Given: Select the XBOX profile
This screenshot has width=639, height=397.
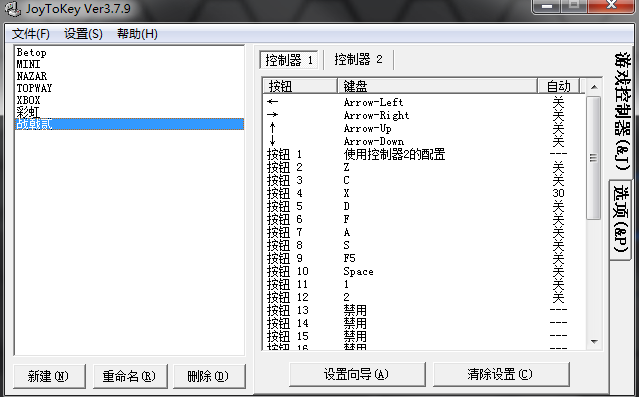Looking at the screenshot, I should 130,100.
